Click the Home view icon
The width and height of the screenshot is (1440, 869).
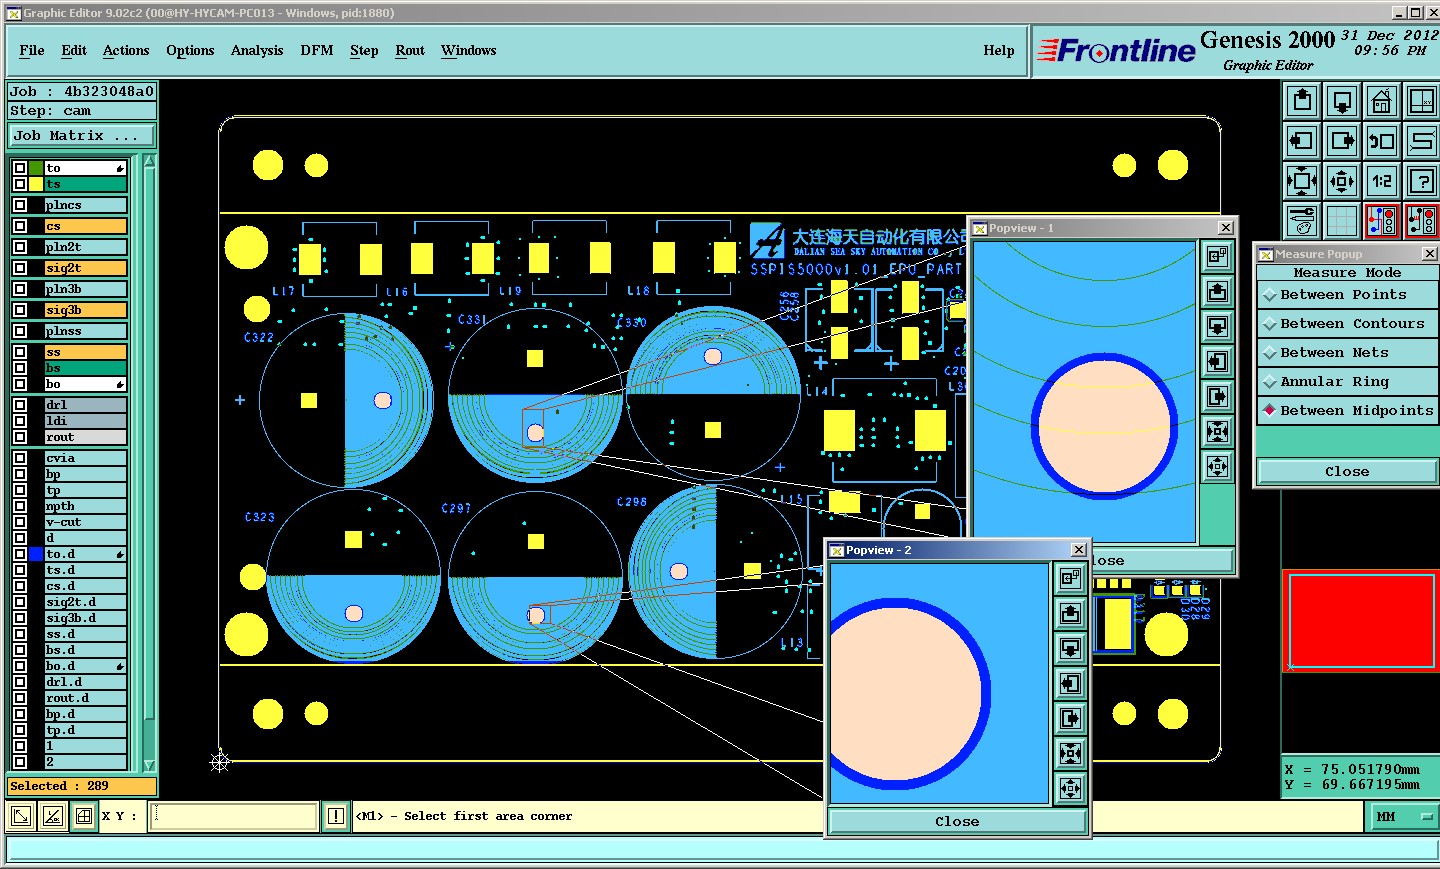coord(1382,101)
